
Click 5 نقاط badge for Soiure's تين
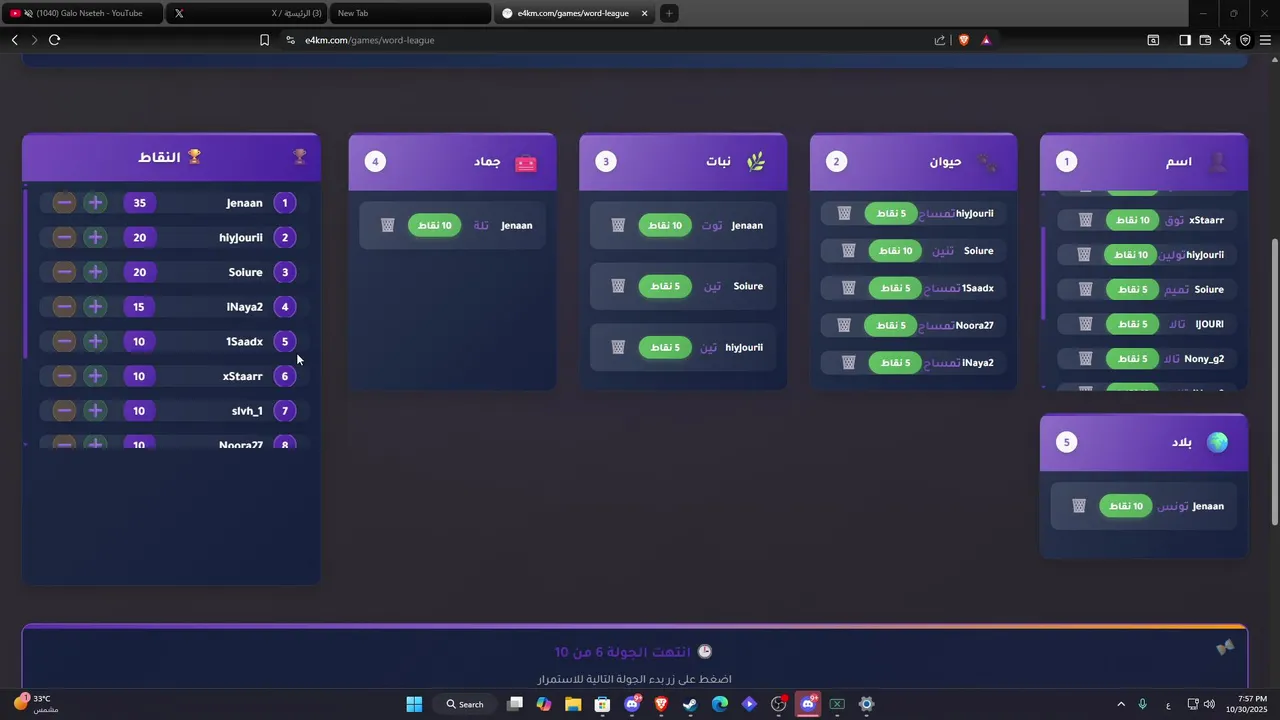pos(665,286)
